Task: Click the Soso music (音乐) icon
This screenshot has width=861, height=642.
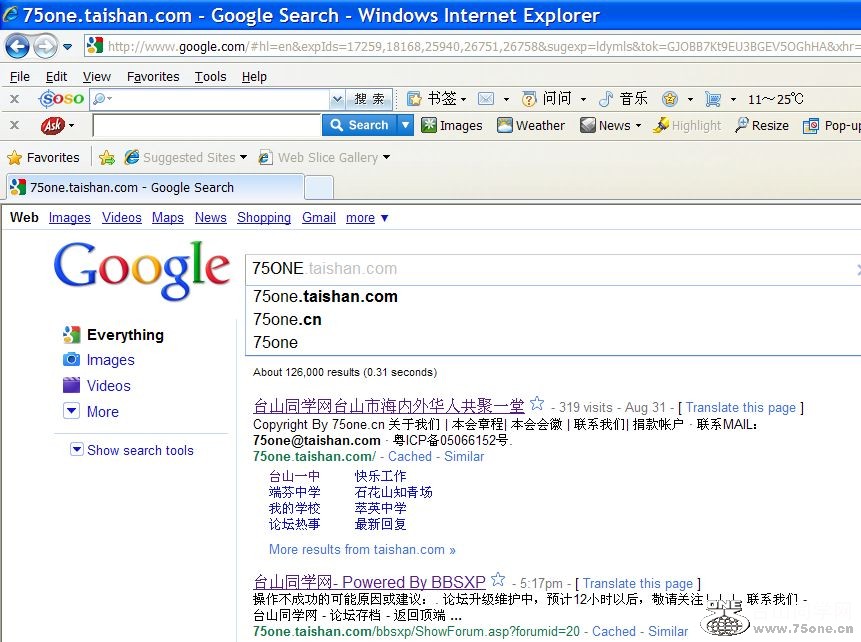Action: pos(606,99)
